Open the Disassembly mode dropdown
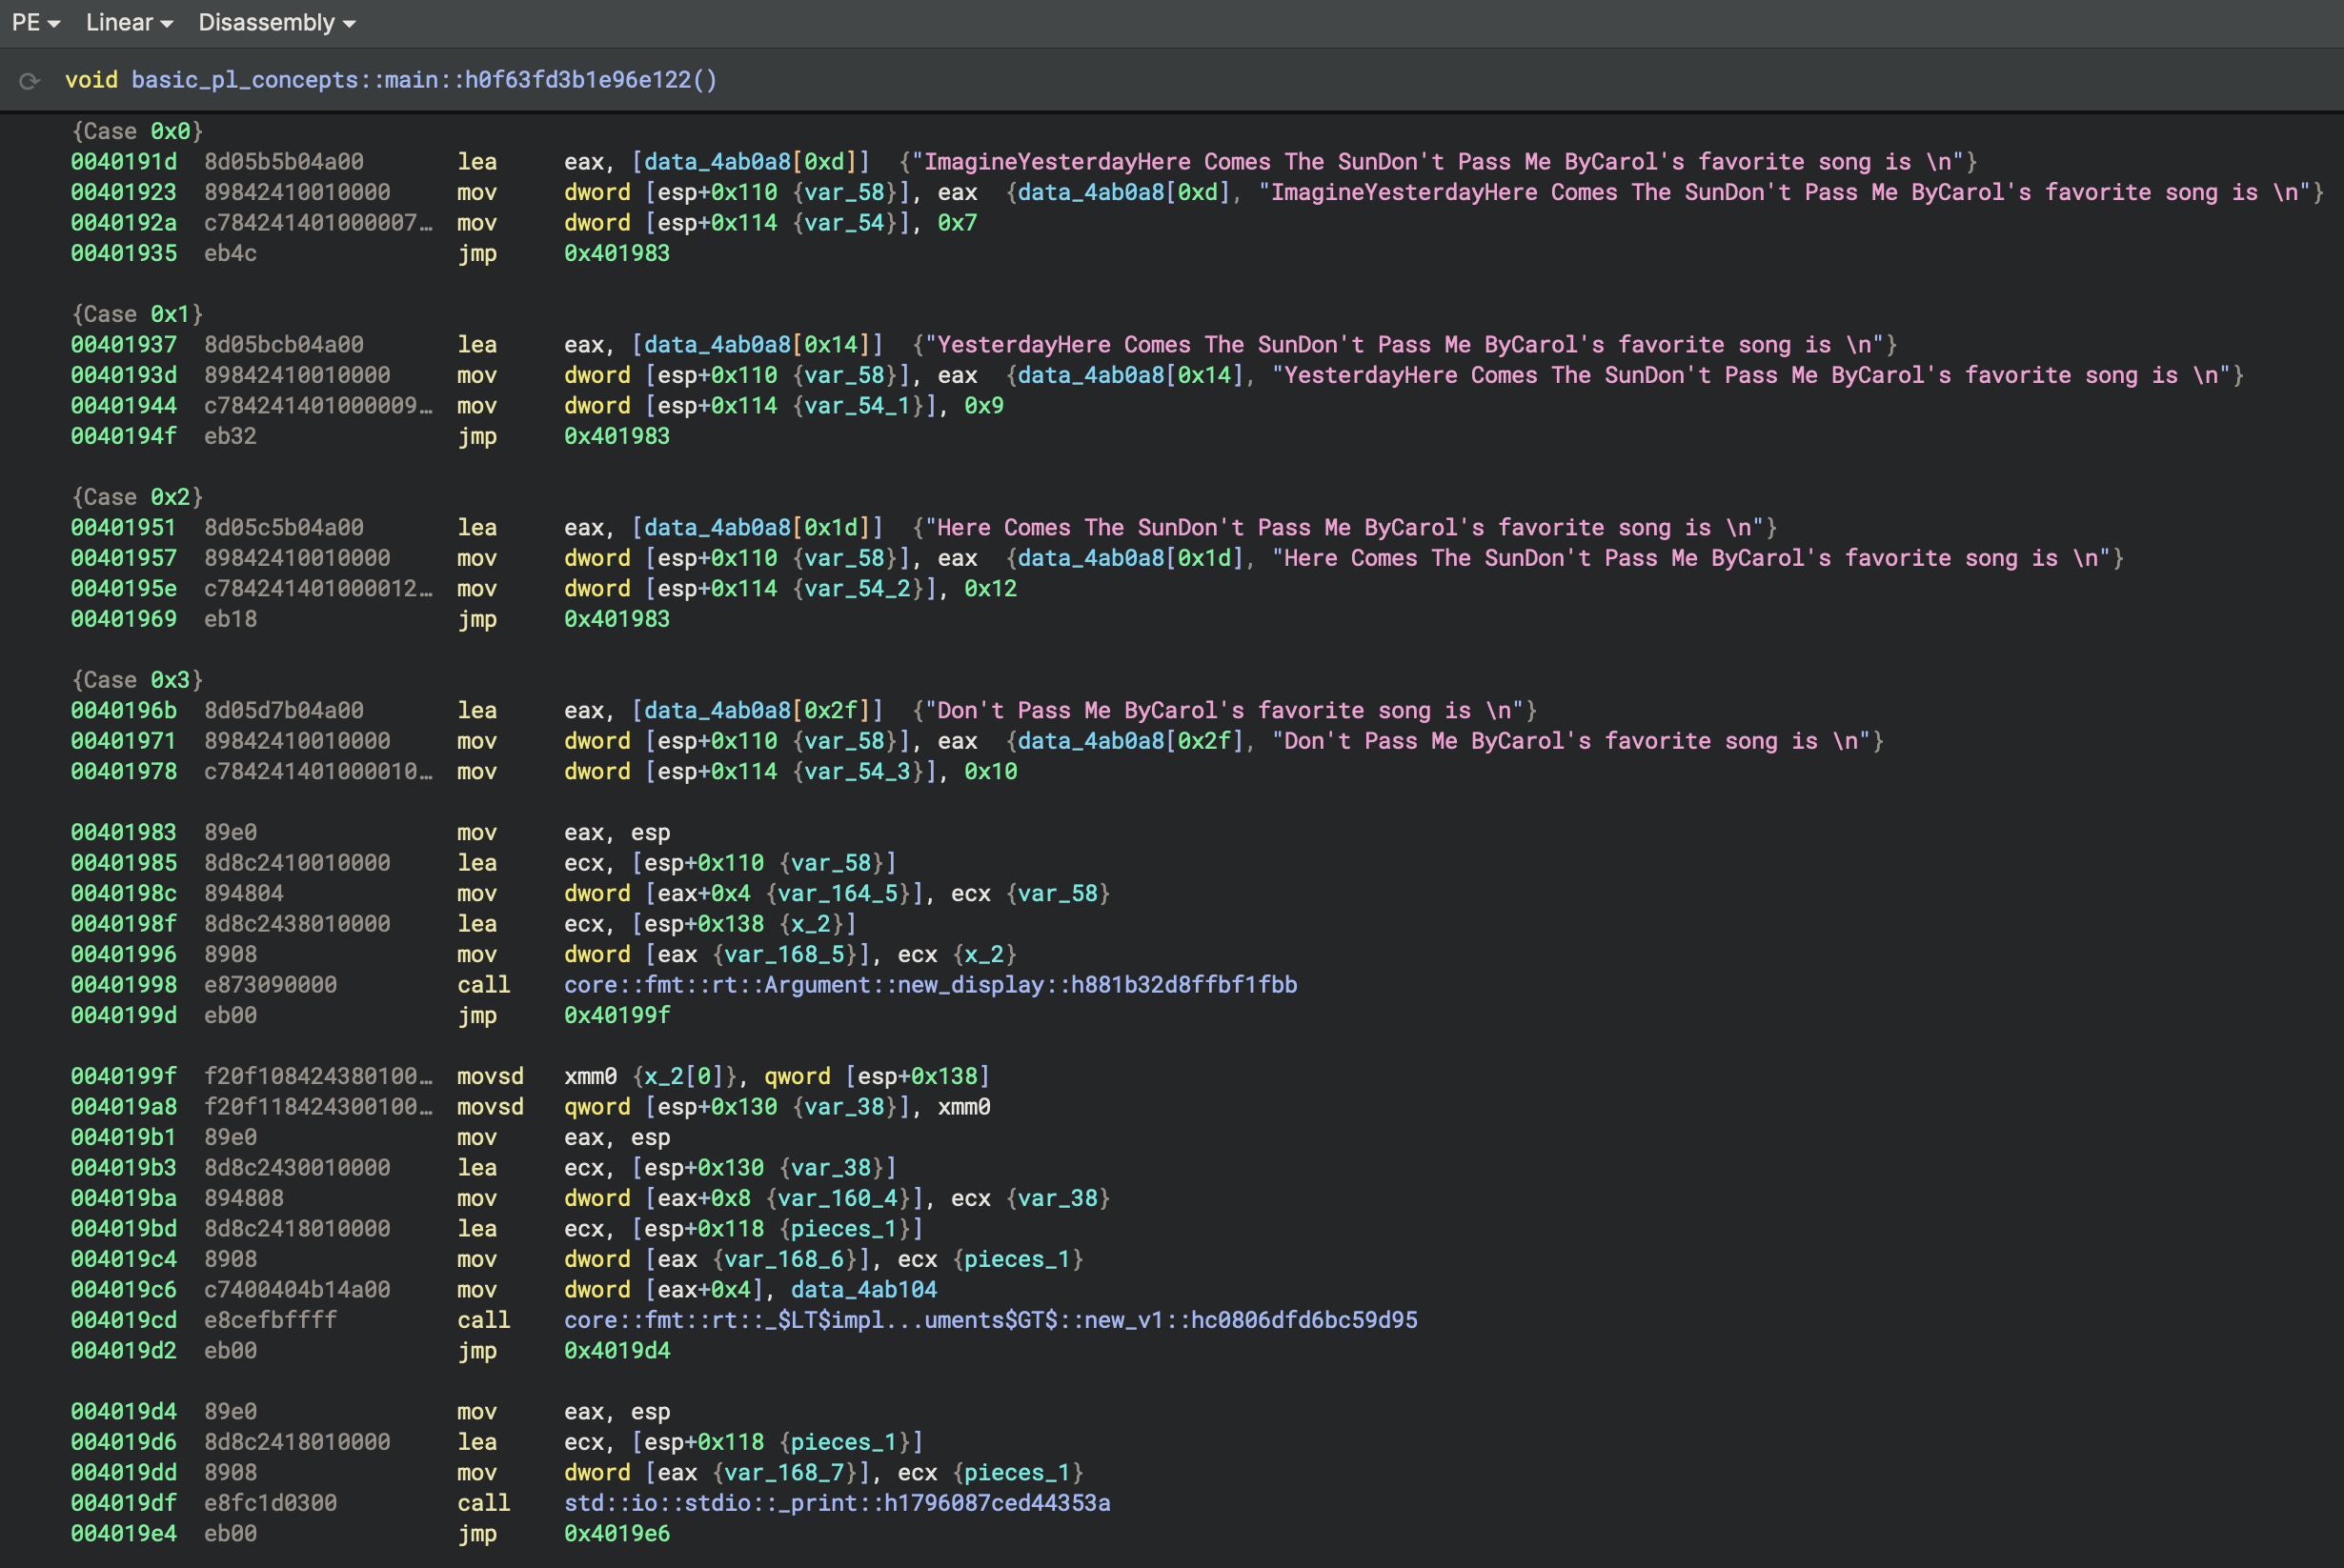This screenshot has width=2344, height=1568. [276, 22]
